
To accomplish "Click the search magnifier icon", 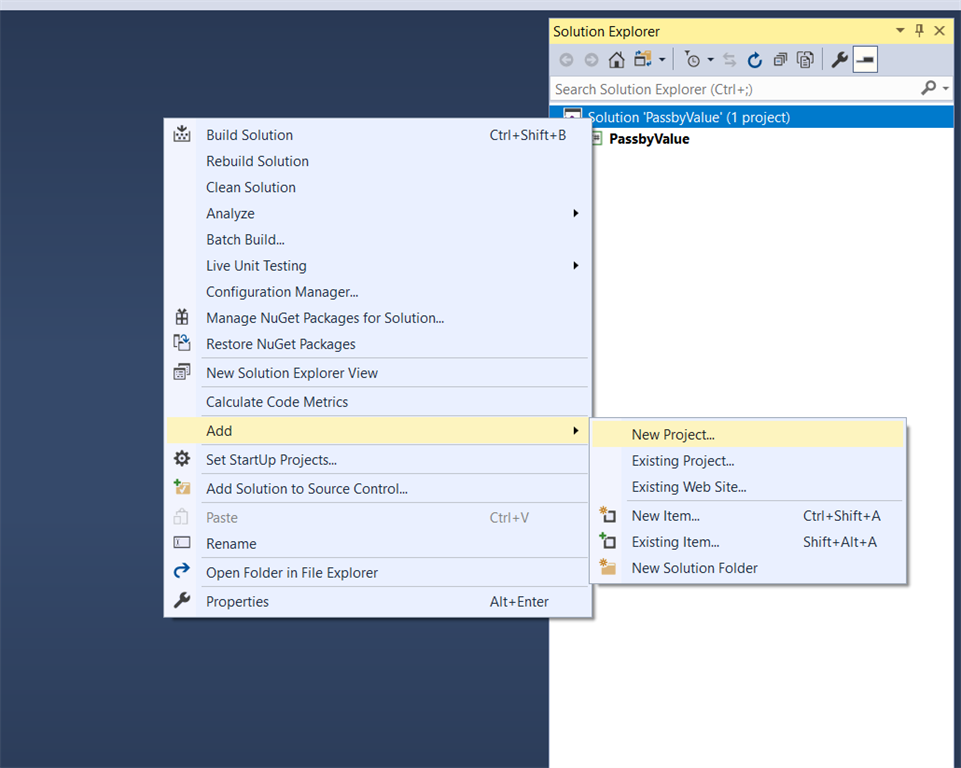I will tap(929, 88).
